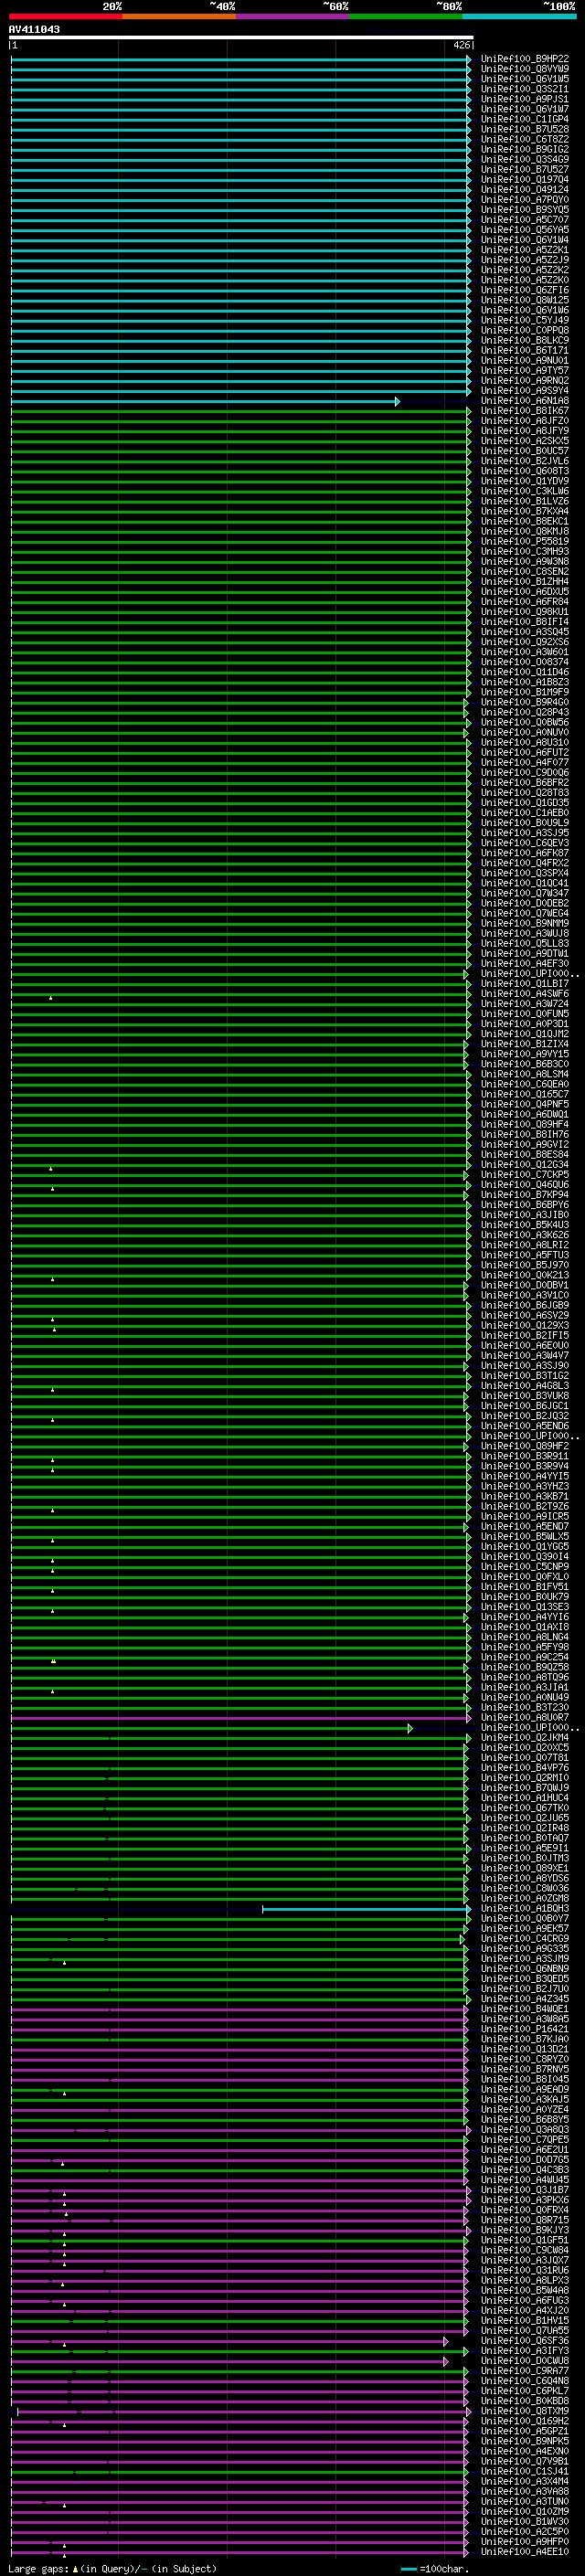The image size is (585, 2576).
Task: Click the UniRef100_B6T171 label
Action: 525,350
